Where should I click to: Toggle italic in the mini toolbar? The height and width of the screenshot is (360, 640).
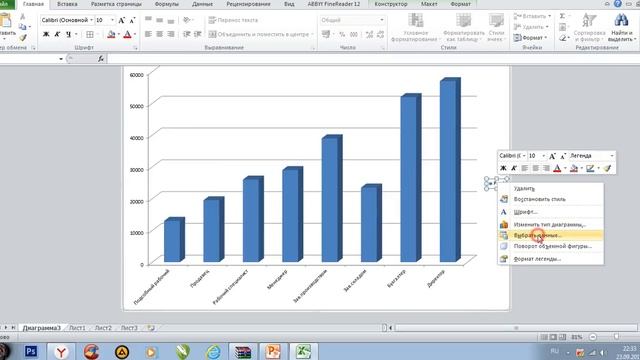(514, 168)
